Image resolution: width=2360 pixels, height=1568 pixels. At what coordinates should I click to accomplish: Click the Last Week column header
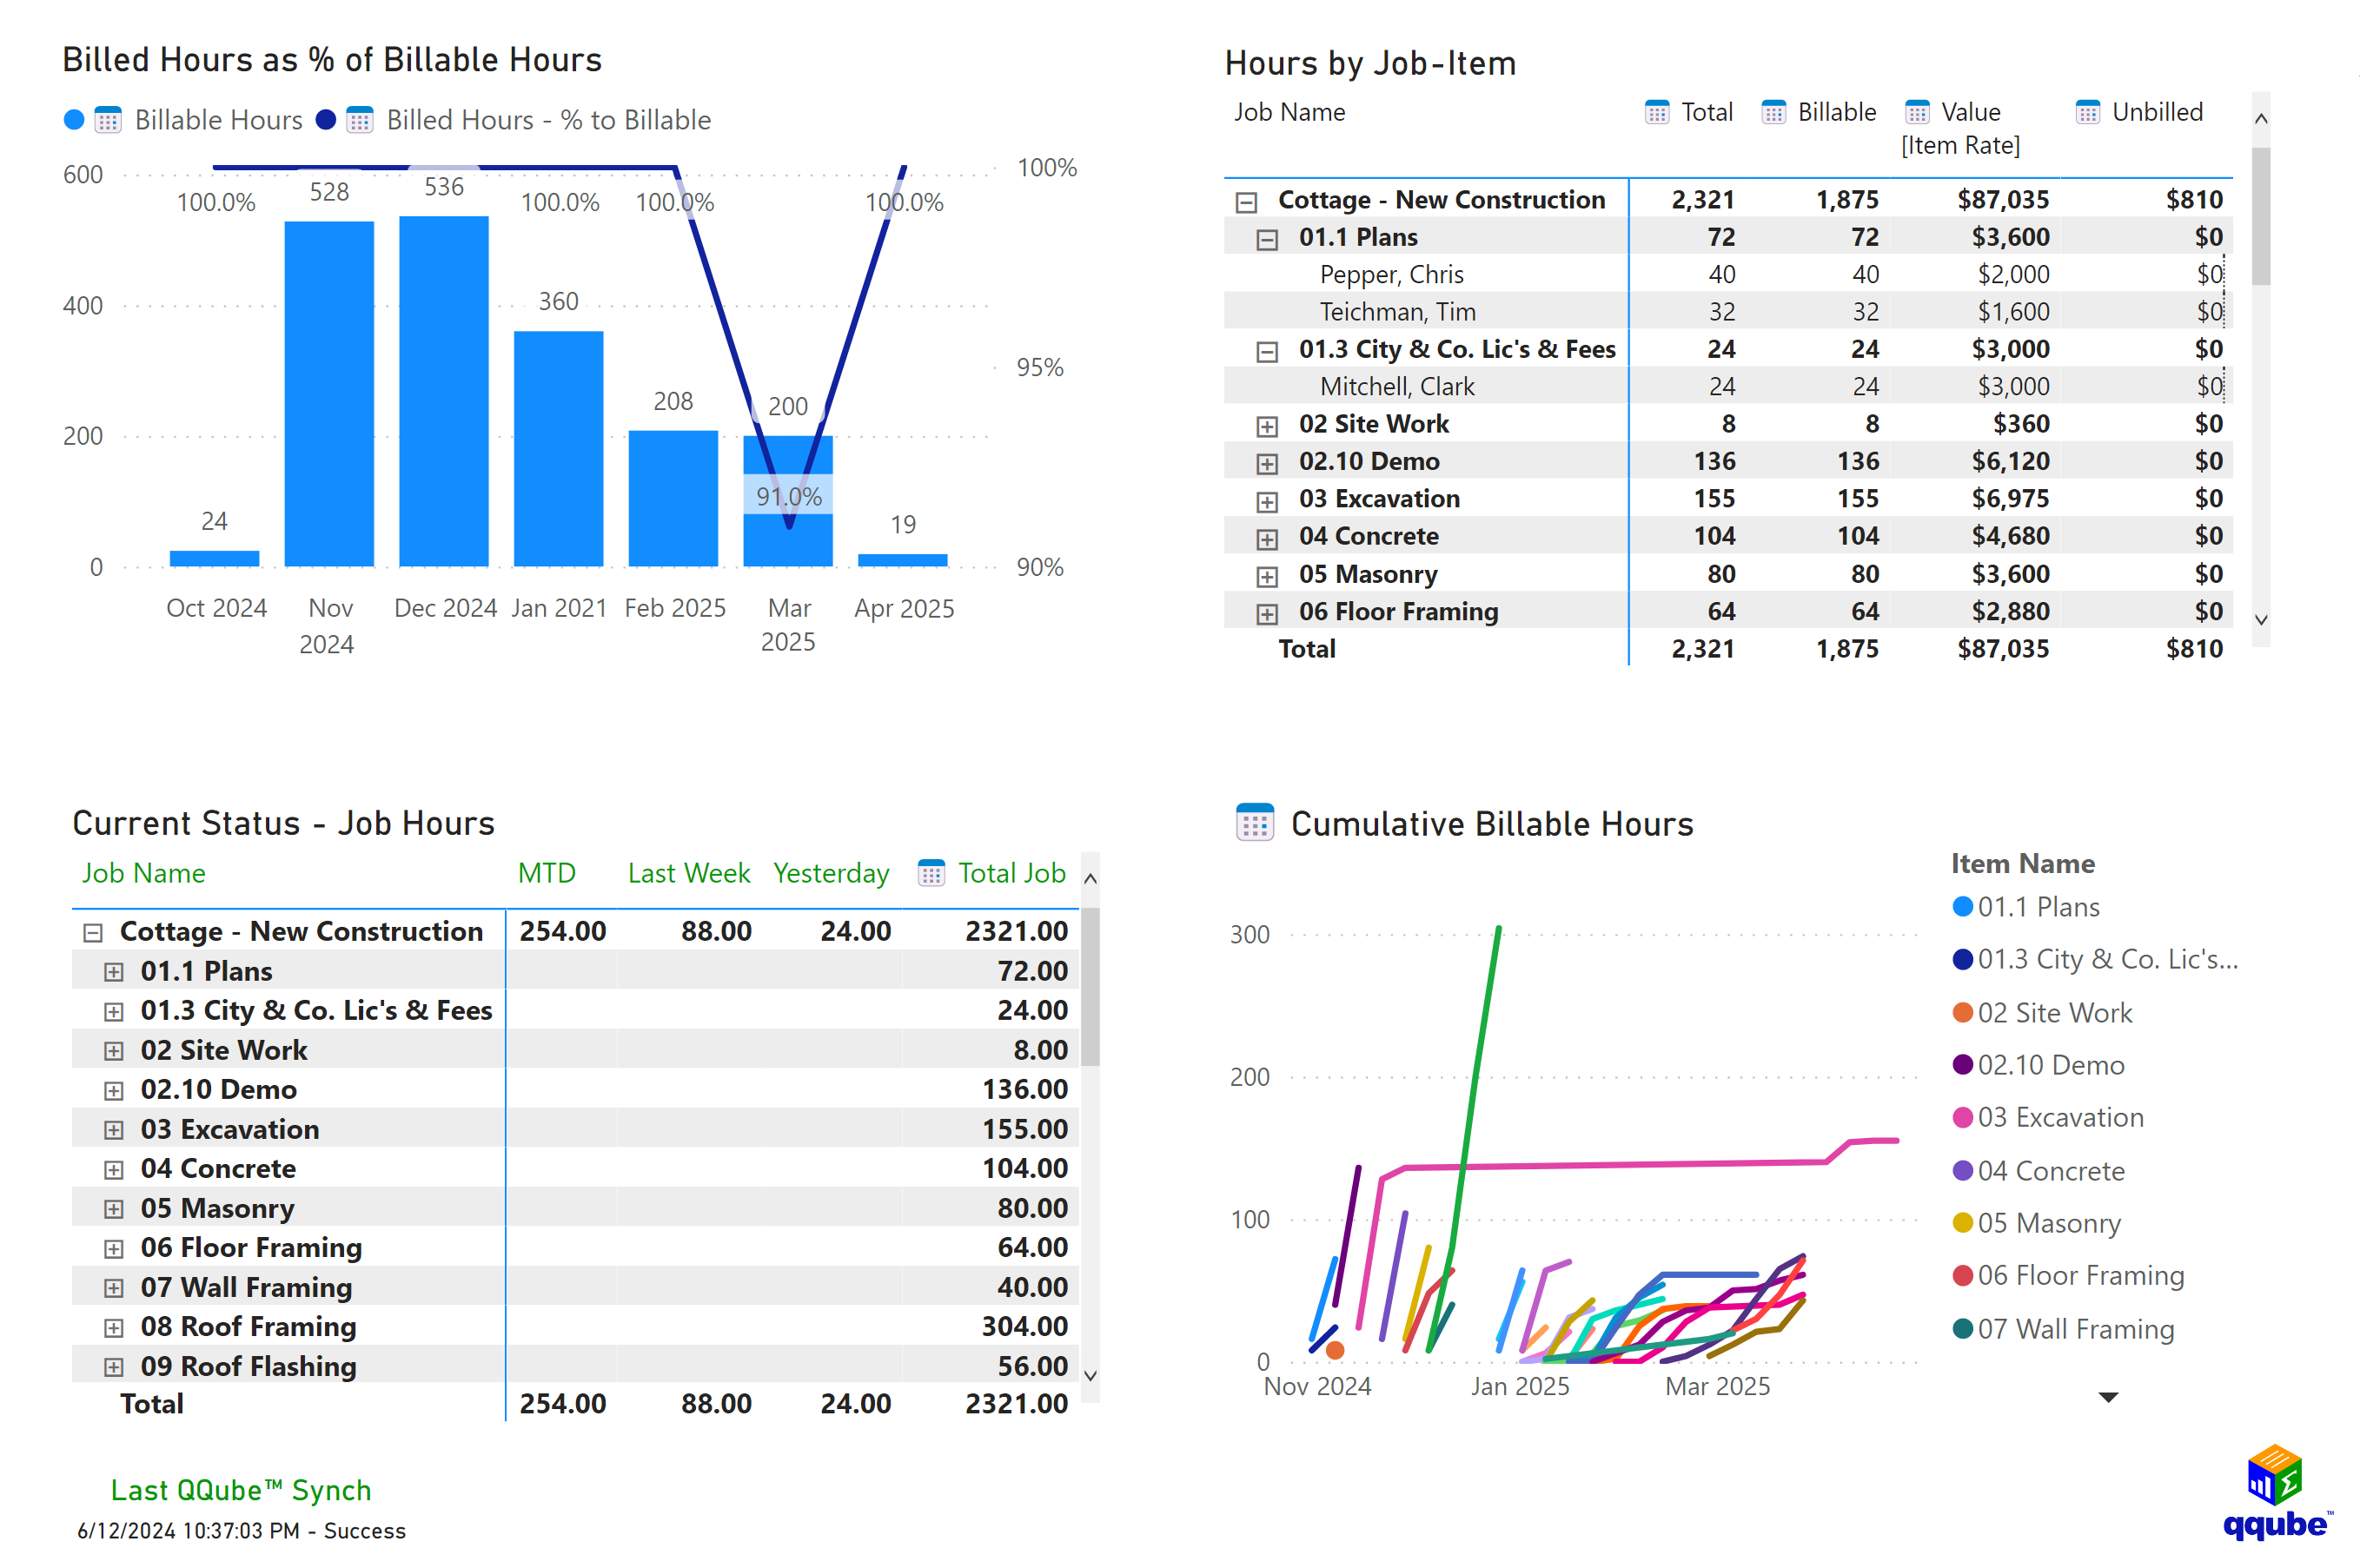(689, 873)
